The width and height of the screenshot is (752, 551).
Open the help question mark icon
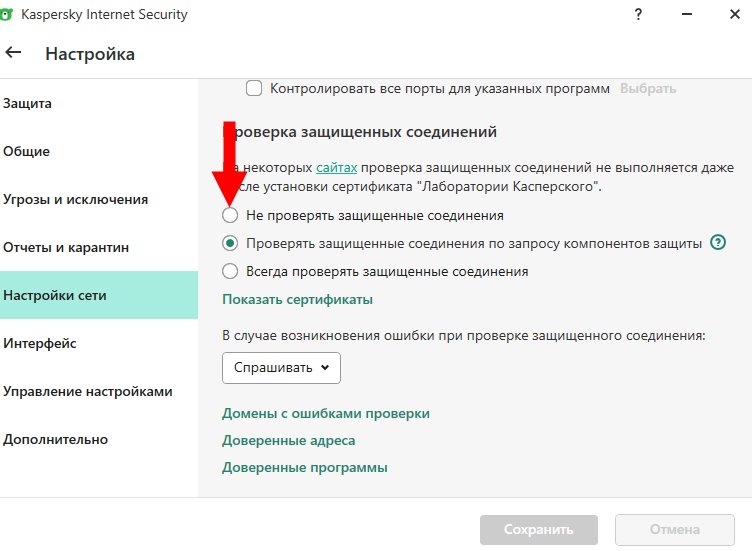tap(638, 15)
